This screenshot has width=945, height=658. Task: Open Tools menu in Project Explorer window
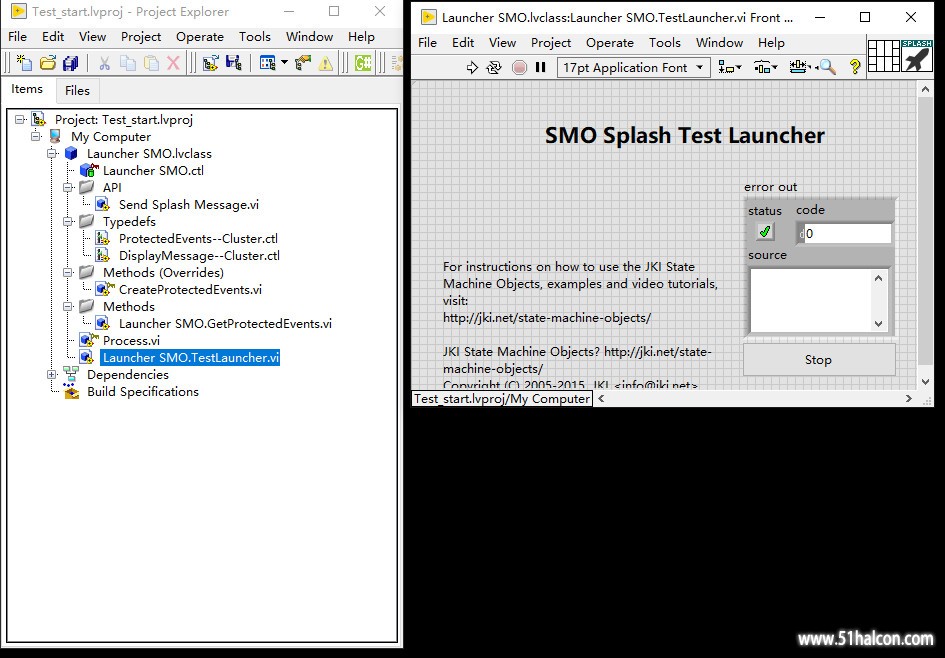click(x=255, y=37)
